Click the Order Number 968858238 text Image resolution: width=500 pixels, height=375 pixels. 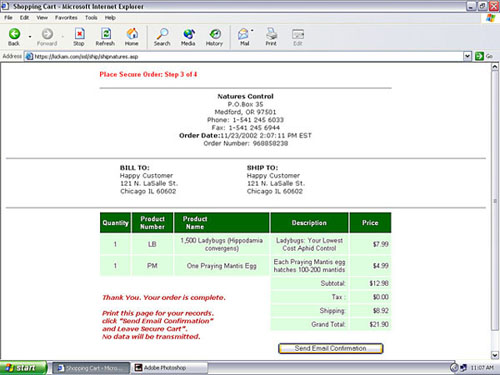point(246,143)
